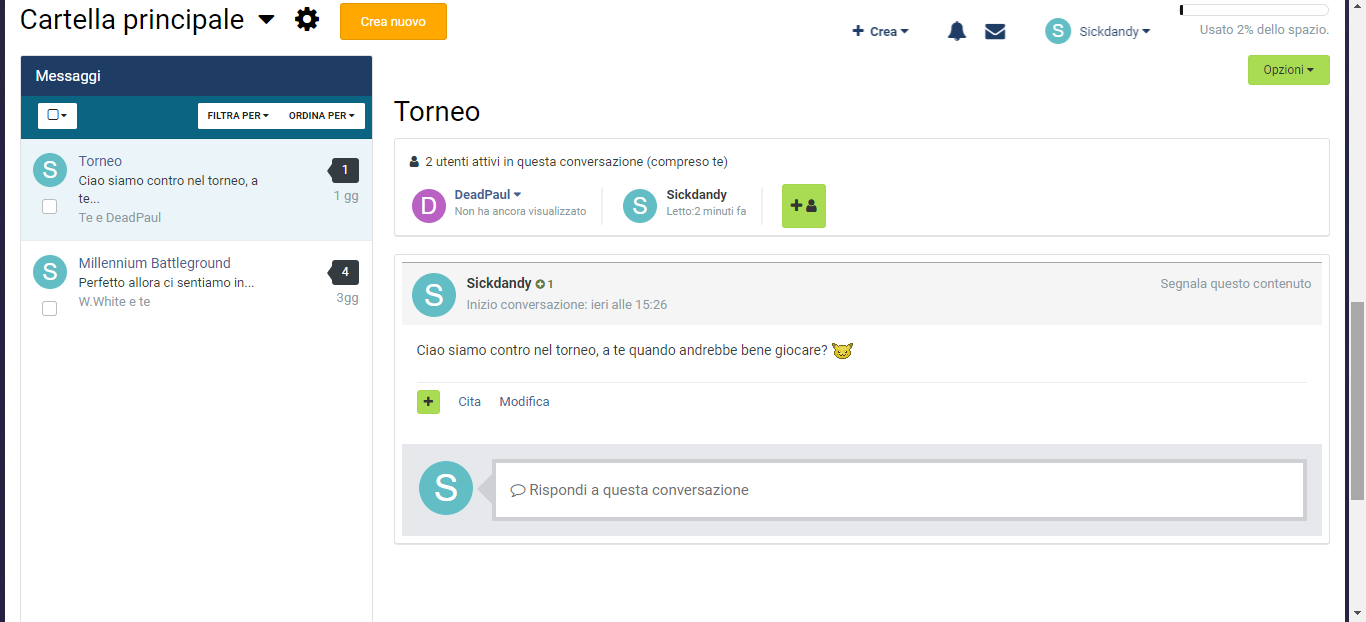
Task: Click the Segnala questo contenuto link
Action: point(1235,284)
